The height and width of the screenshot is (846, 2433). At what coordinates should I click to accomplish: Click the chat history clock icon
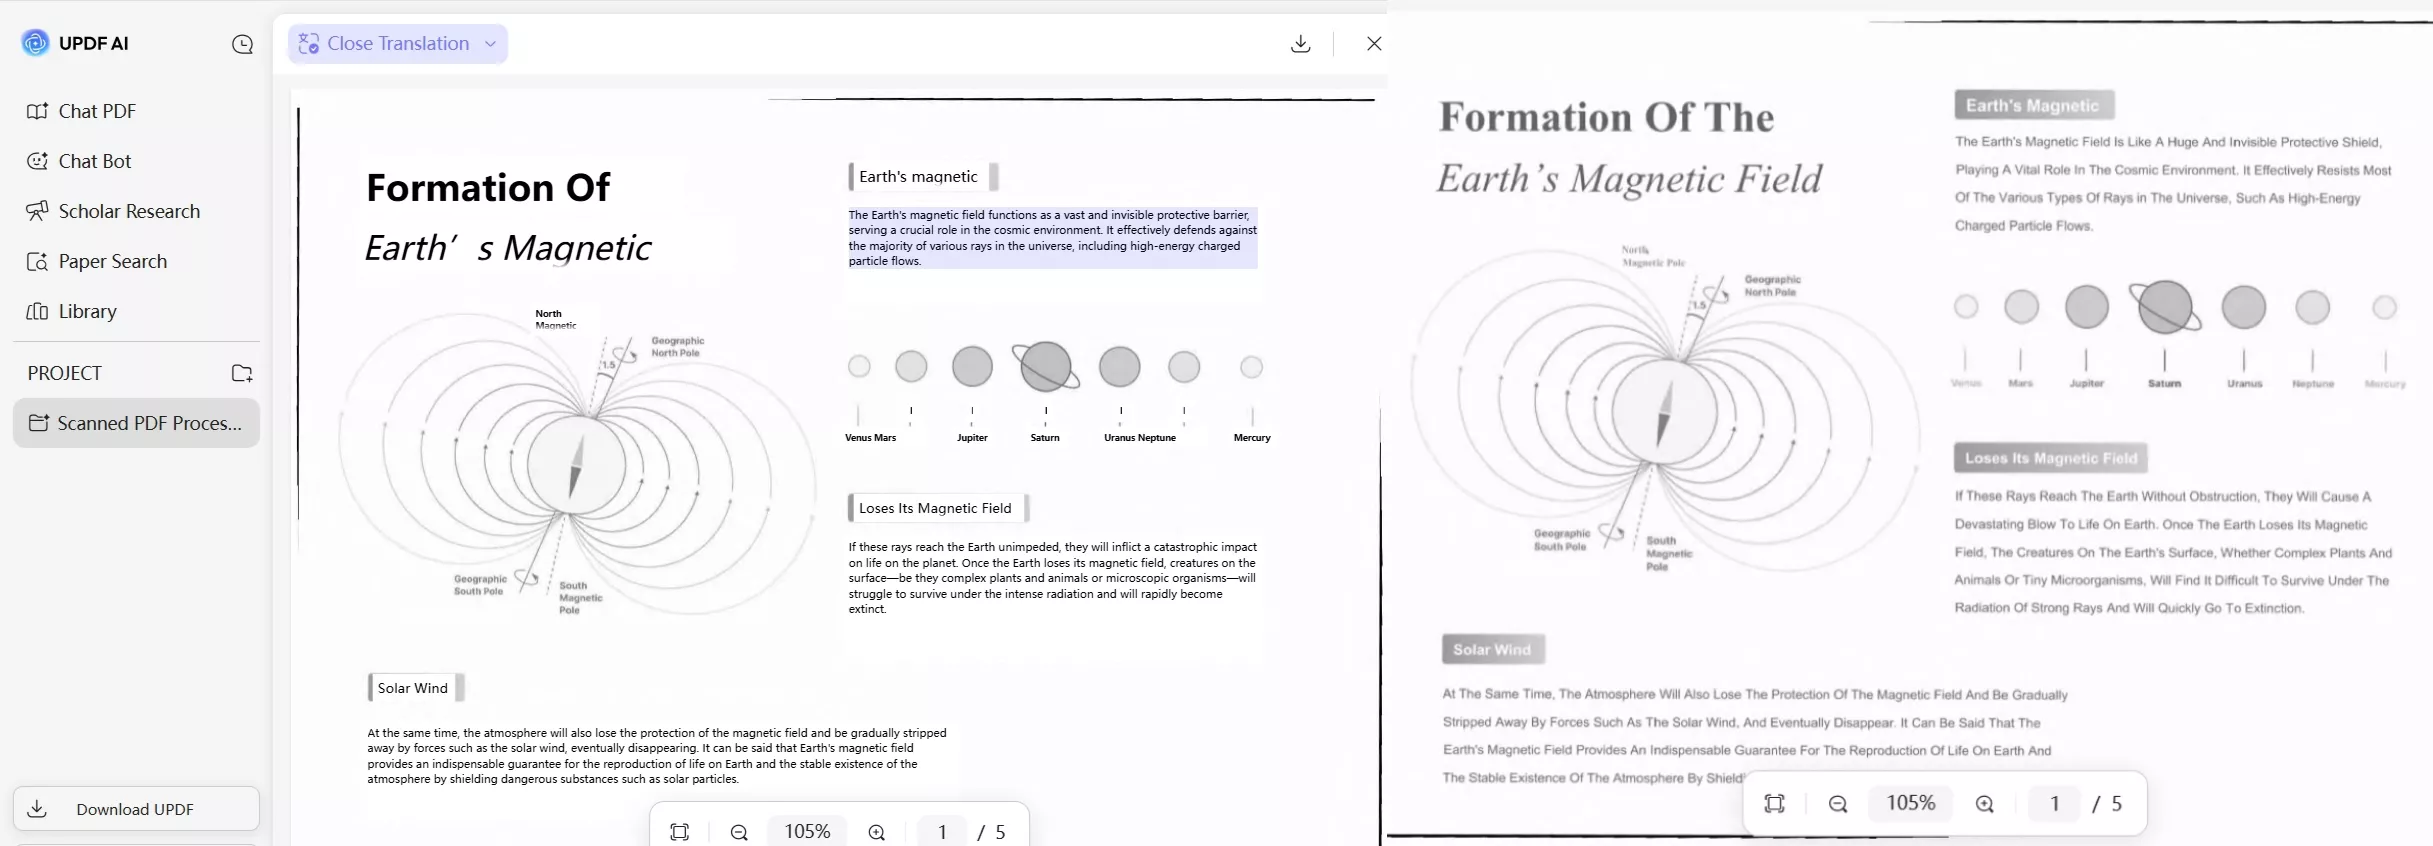point(242,44)
